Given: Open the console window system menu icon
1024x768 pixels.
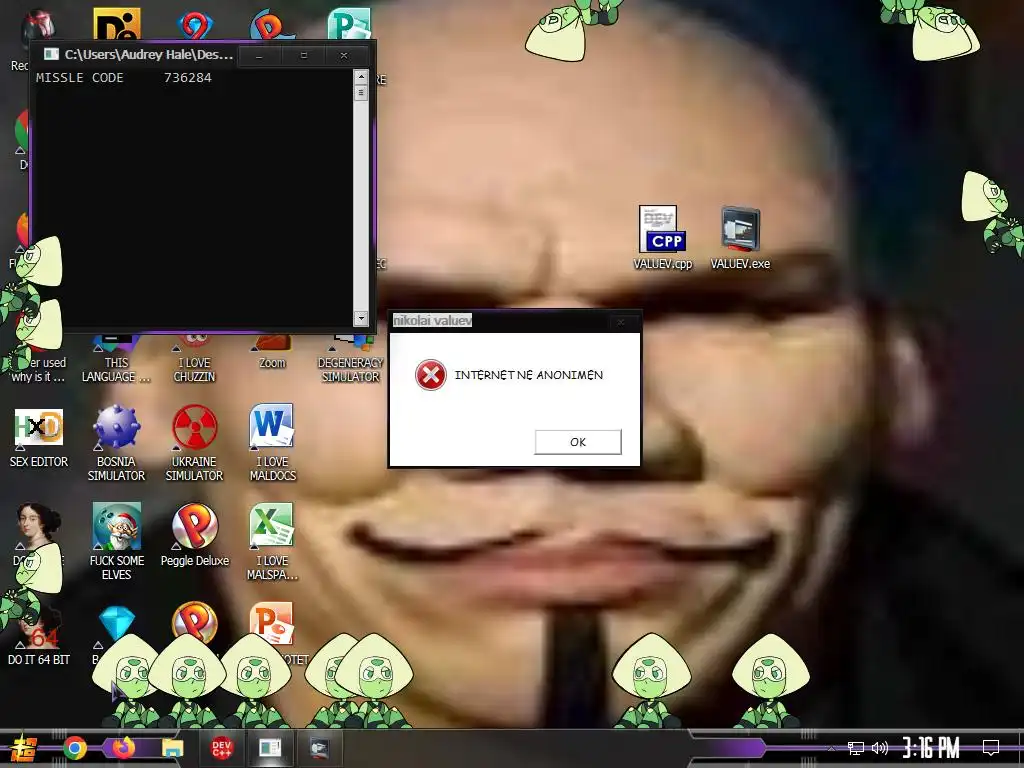Looking at the screenshot, I should tap(51, 55).
